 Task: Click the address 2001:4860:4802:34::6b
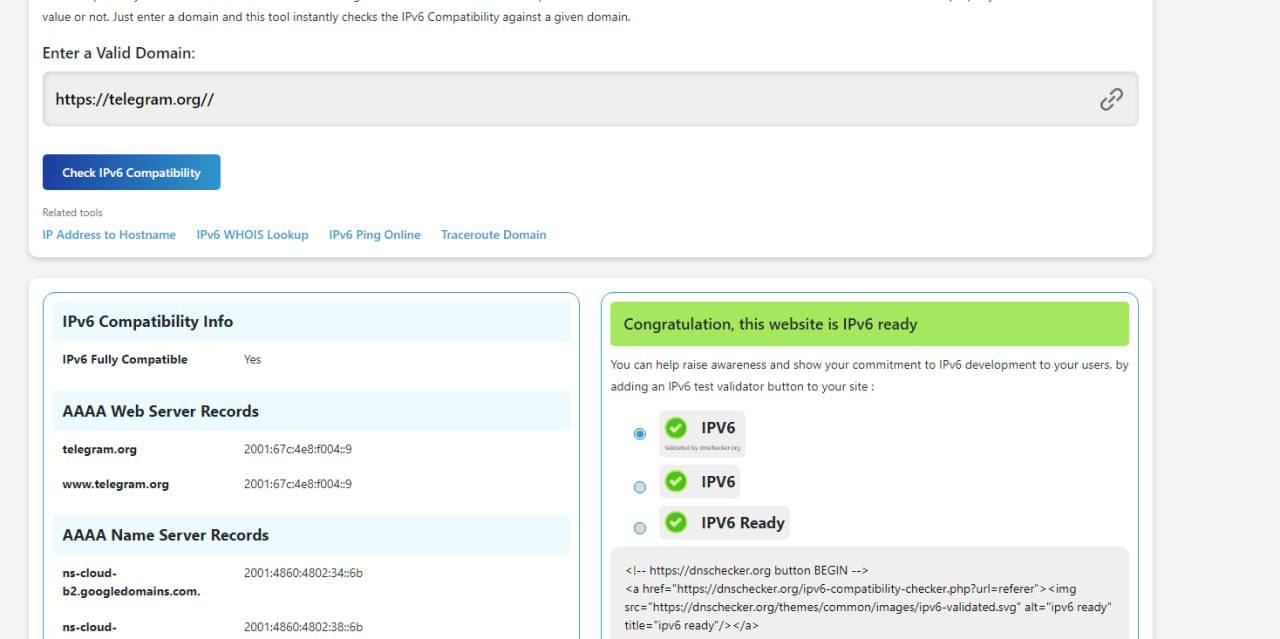[303, 573]
